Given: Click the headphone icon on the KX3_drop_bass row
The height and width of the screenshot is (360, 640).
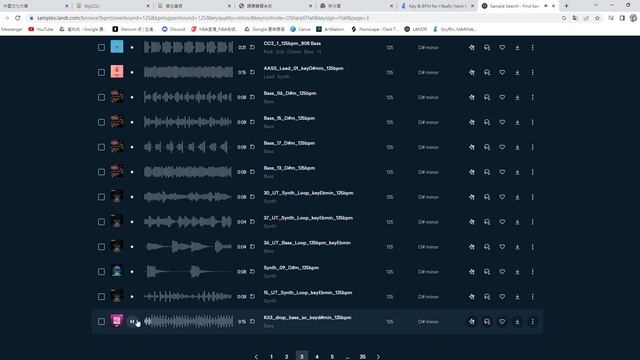Looking at the screenshot, I should click(487, 321).
